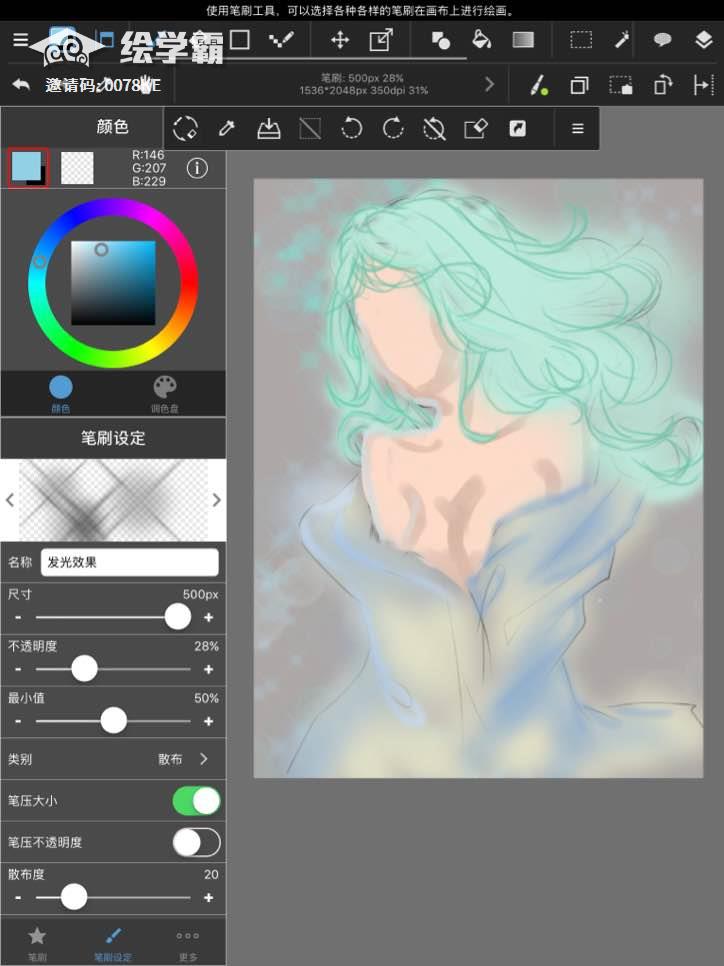Switch to the 调色盘 tab
Screen dimensions: 724x966
point(165,393)
